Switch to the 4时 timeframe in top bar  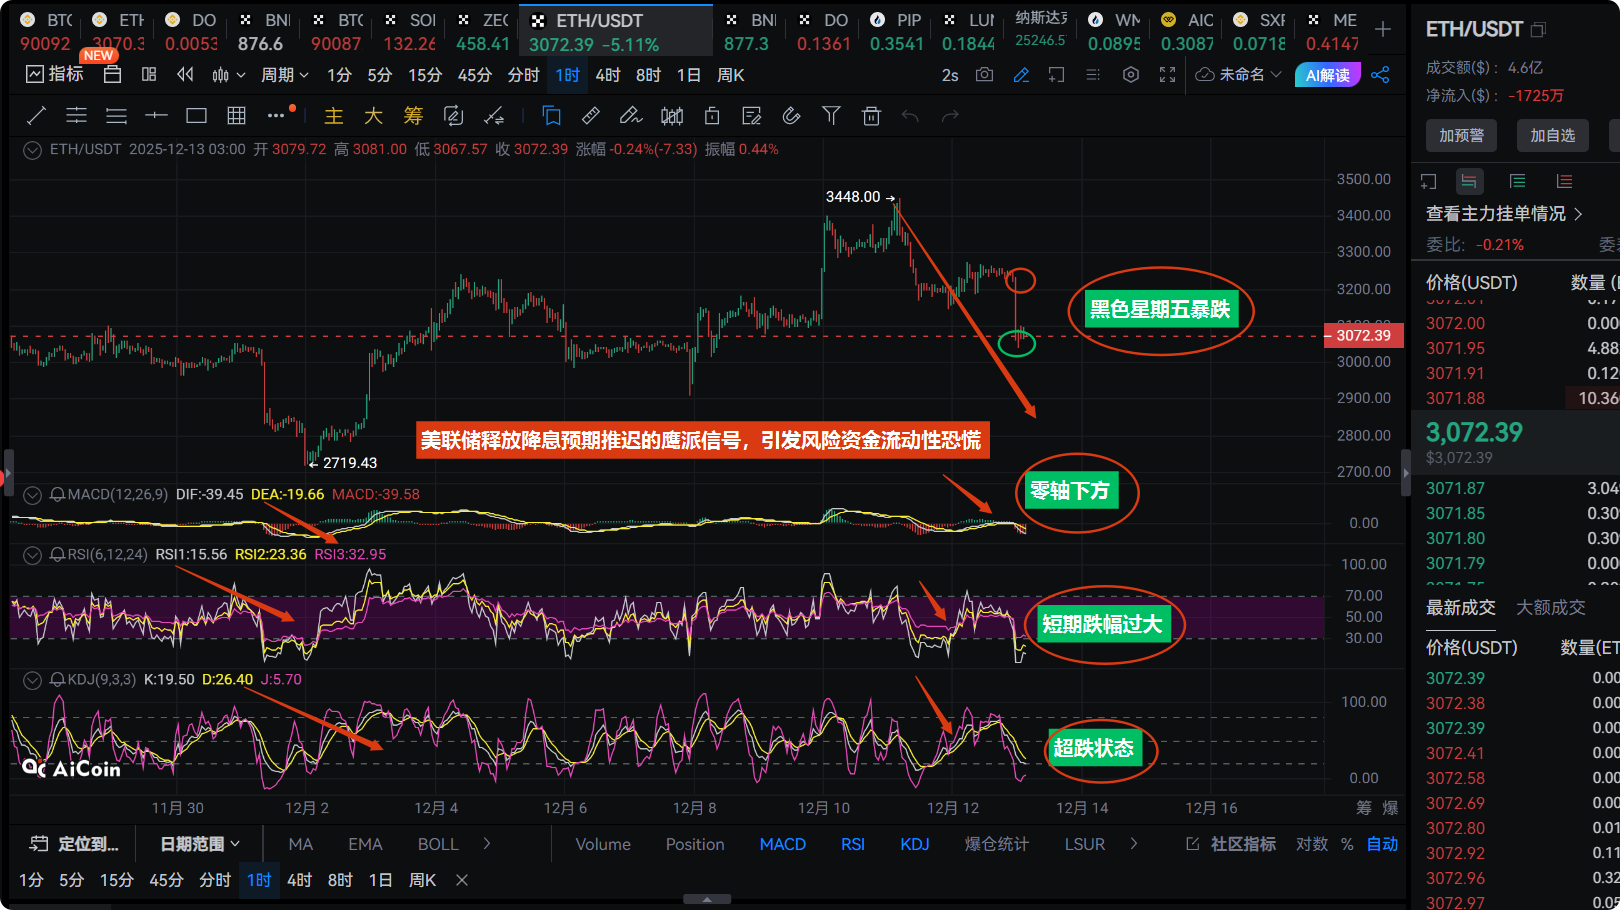click(x=607, y=75)
